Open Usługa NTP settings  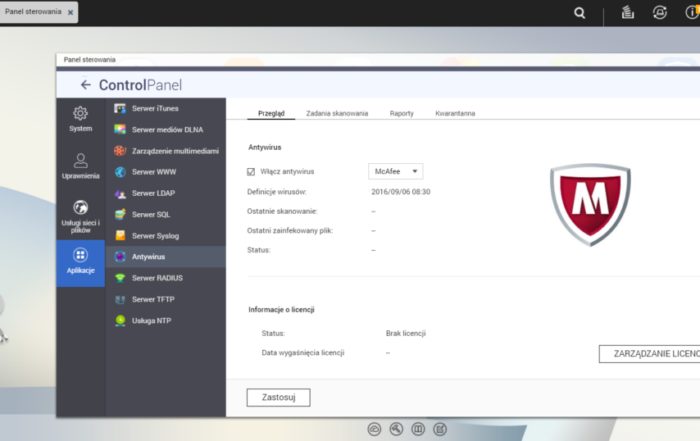[166, 320]
